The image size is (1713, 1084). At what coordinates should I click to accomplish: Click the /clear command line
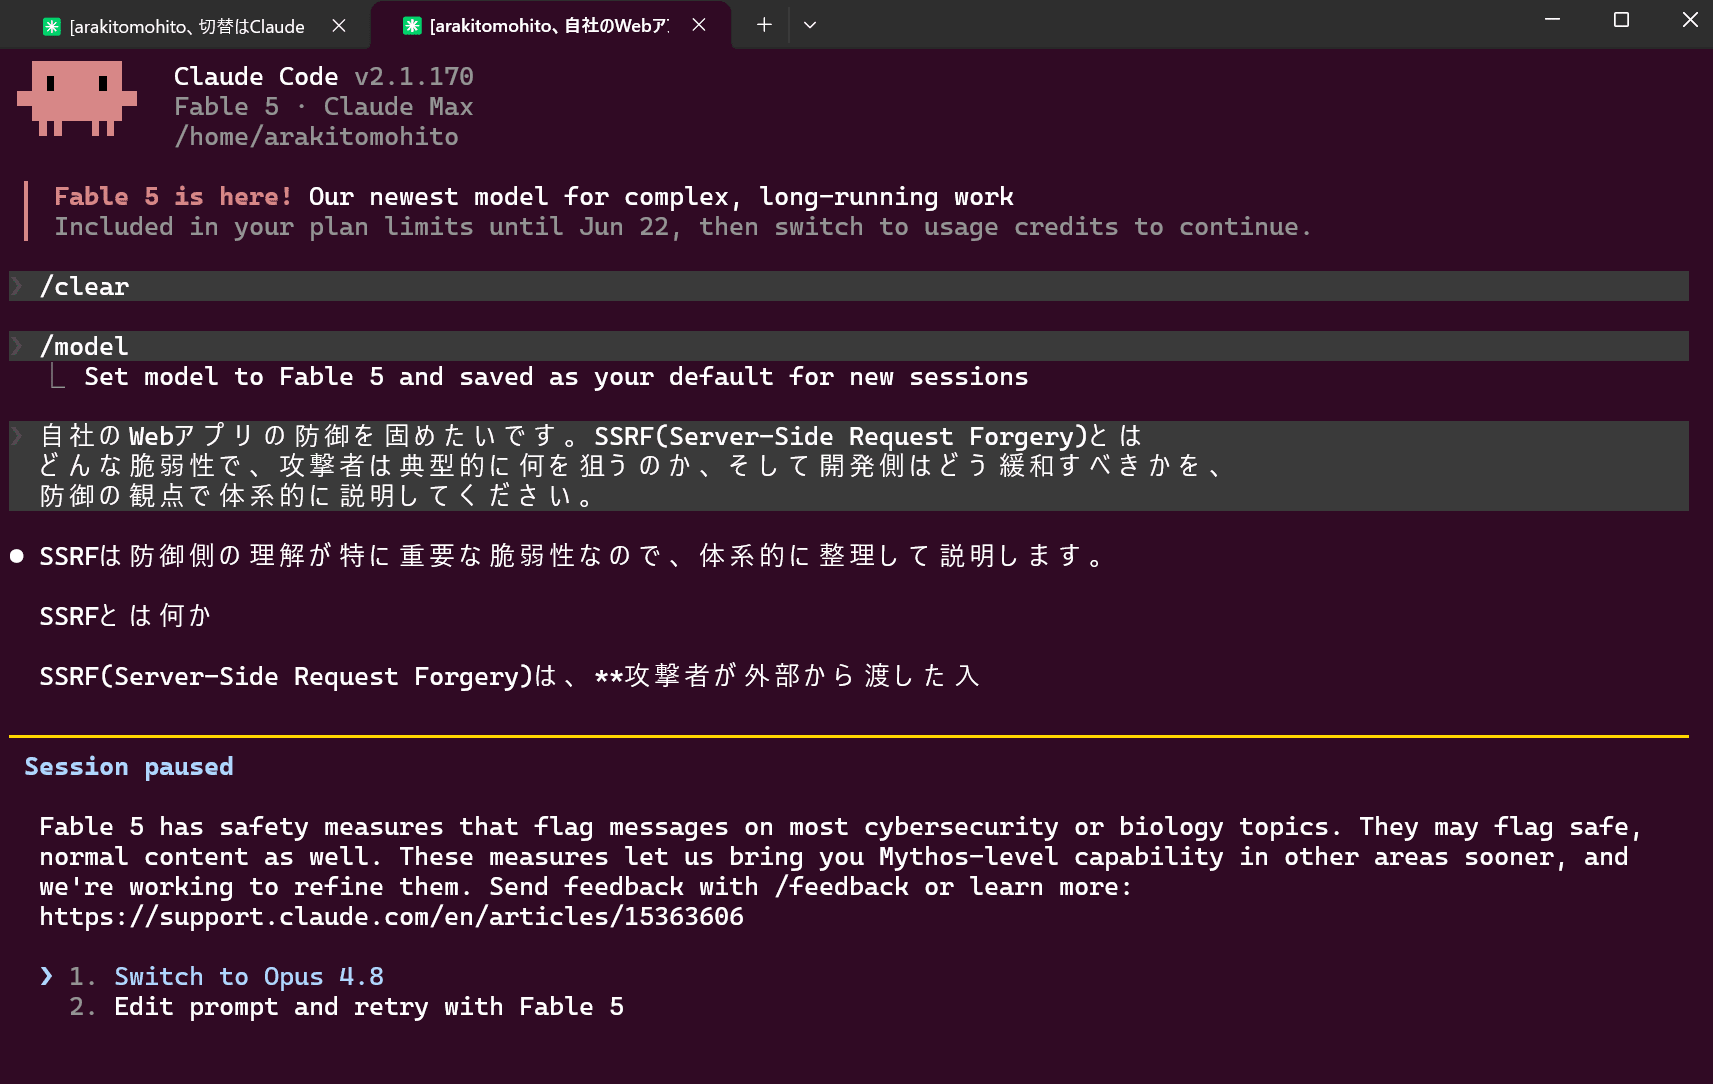pyautogui.click(x=849, y=286)
